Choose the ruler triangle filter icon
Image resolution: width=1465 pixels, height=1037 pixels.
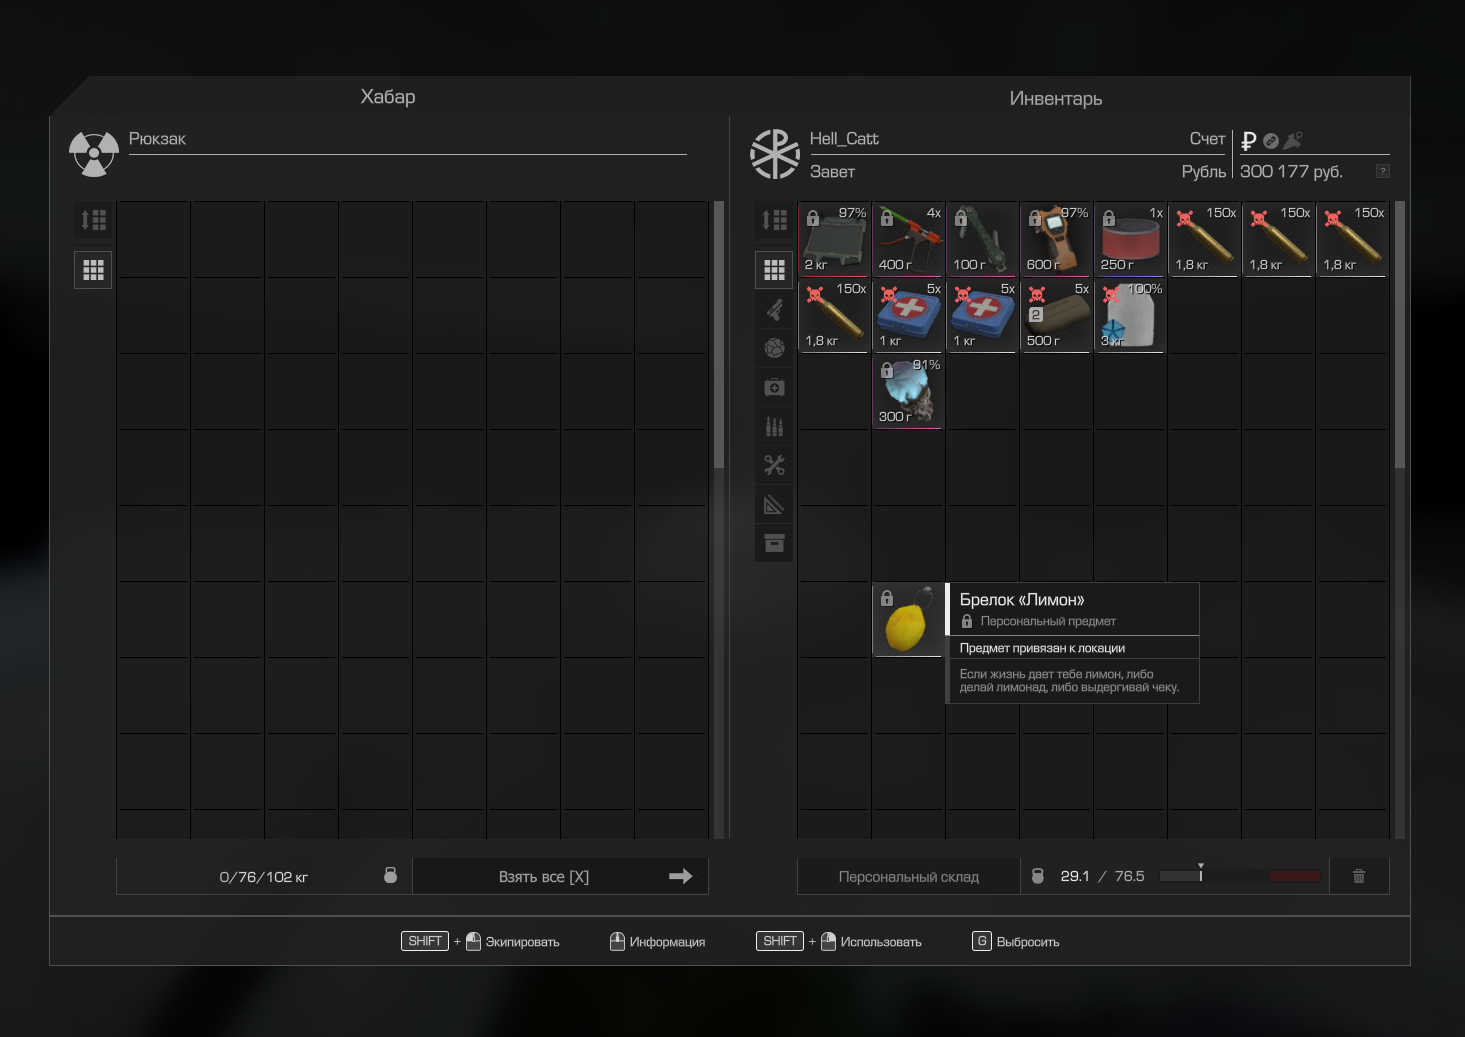click(774, 504)
